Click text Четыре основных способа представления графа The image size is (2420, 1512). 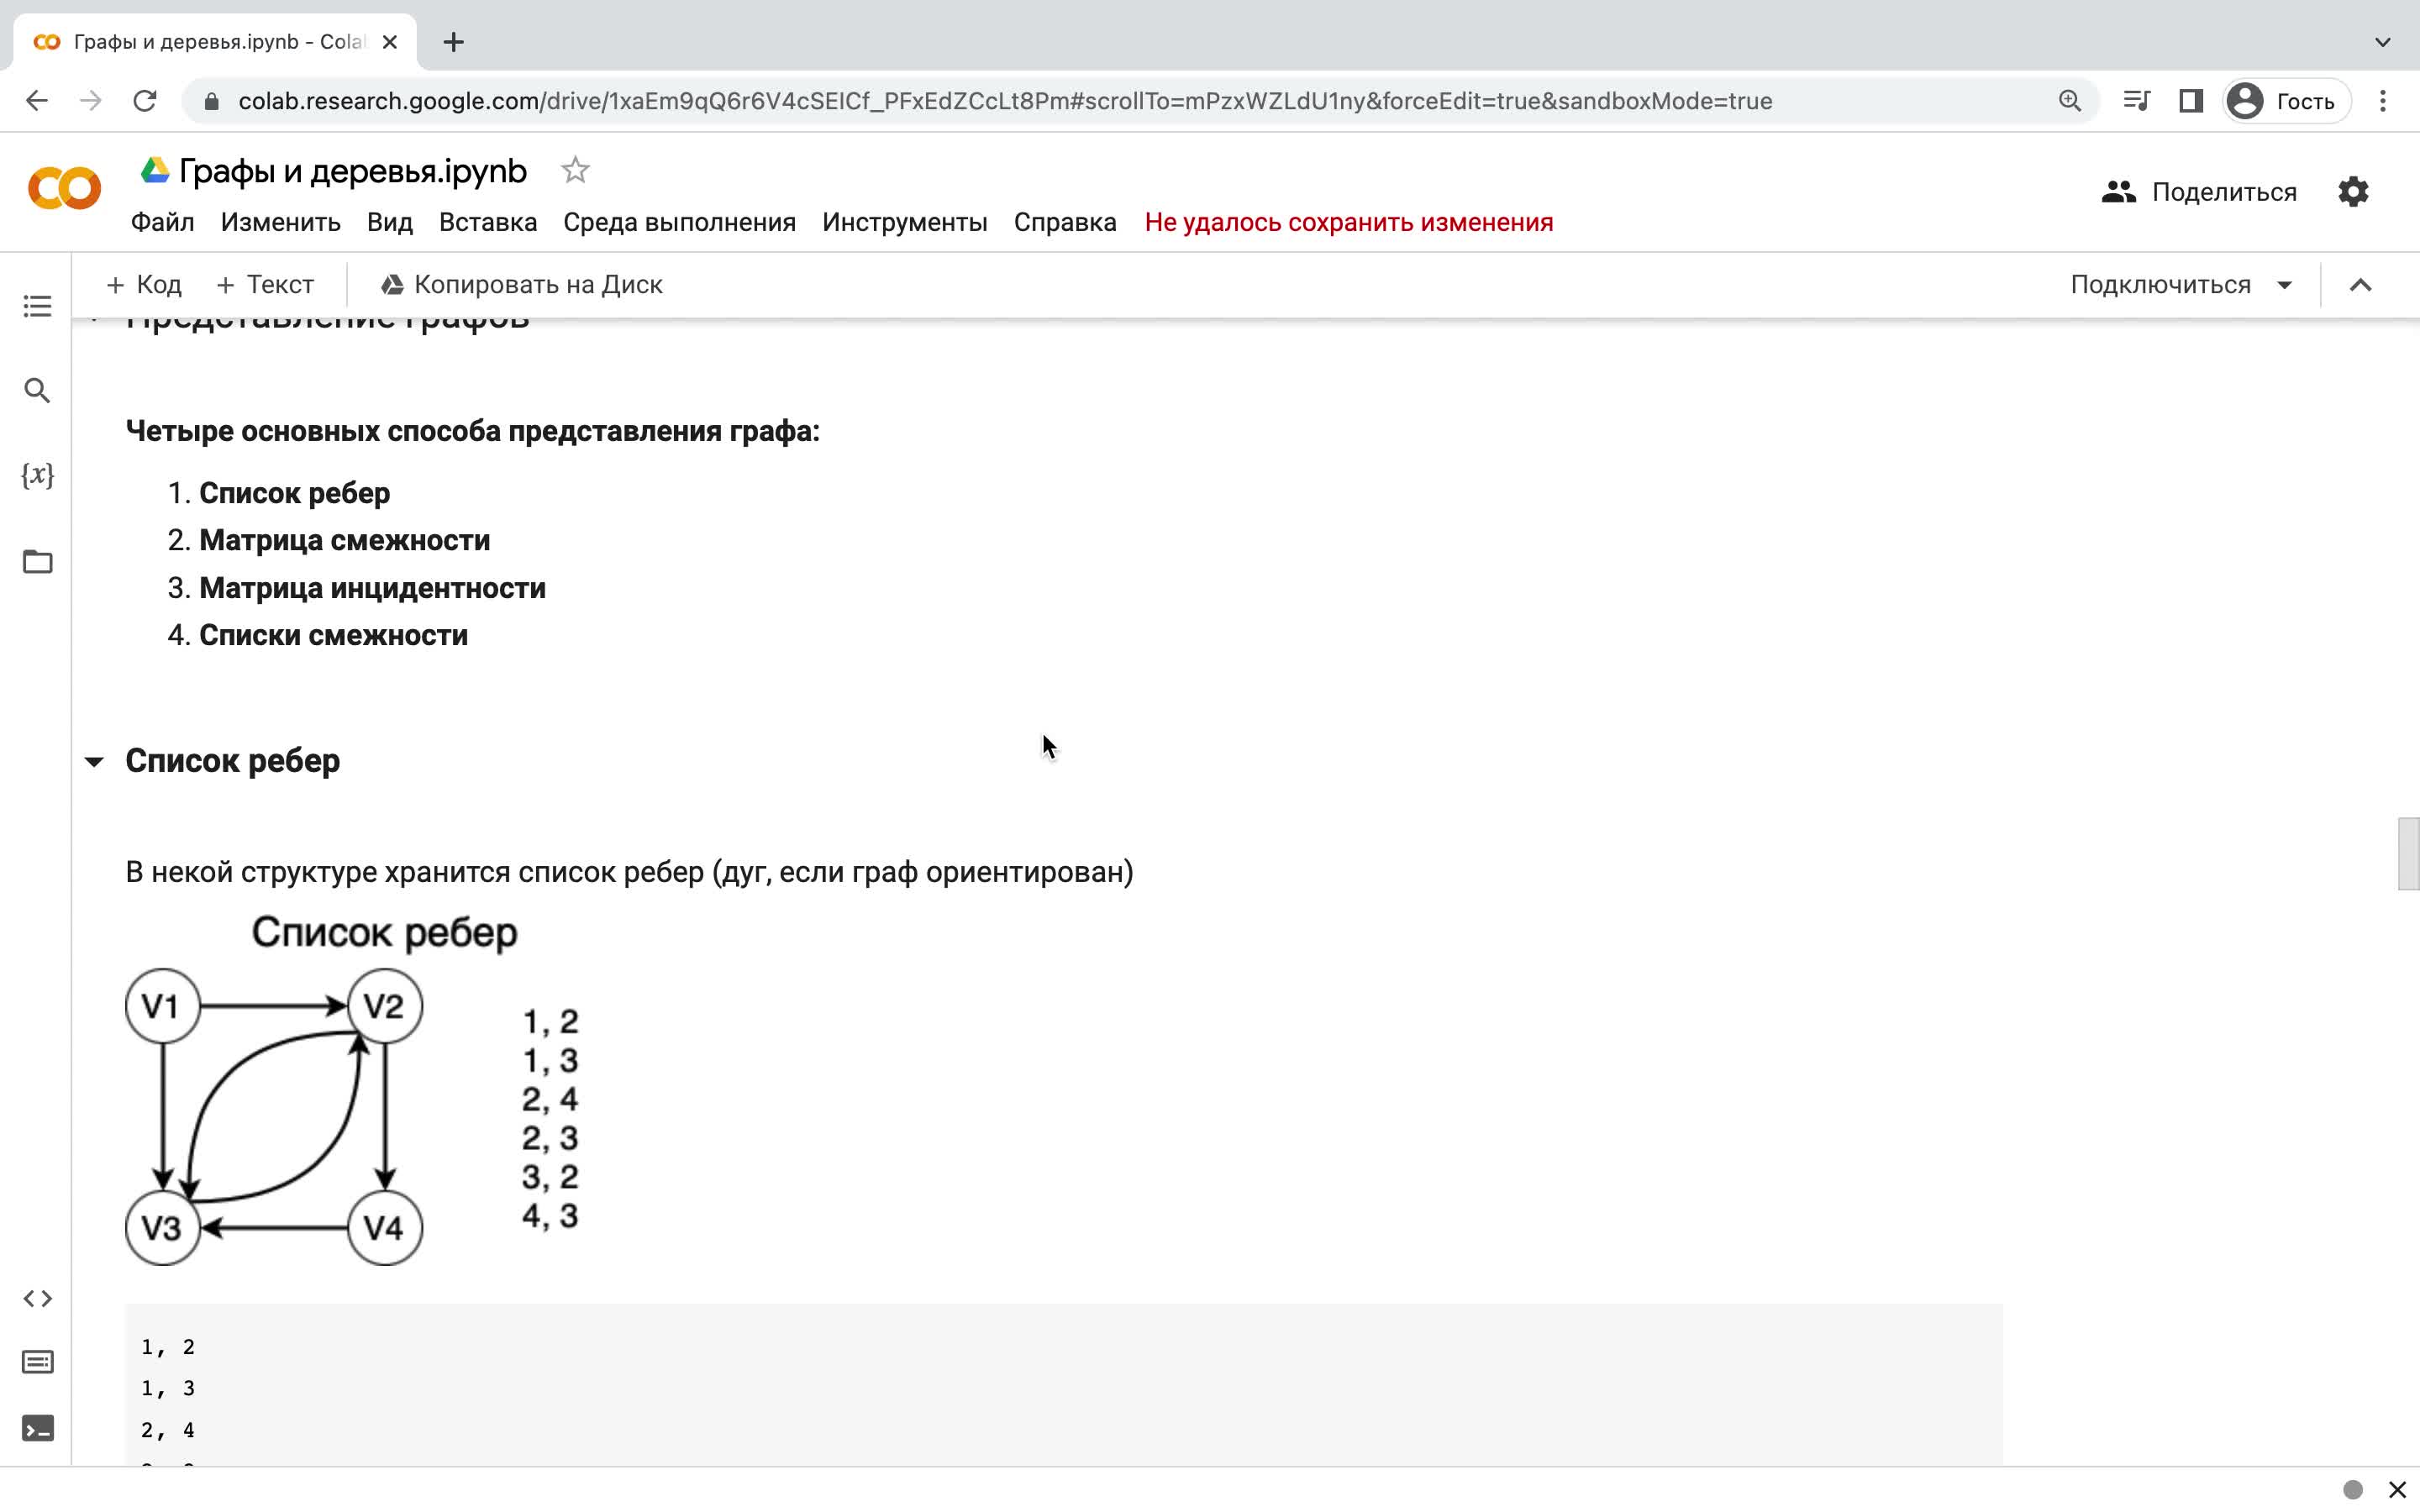point(472,431)
